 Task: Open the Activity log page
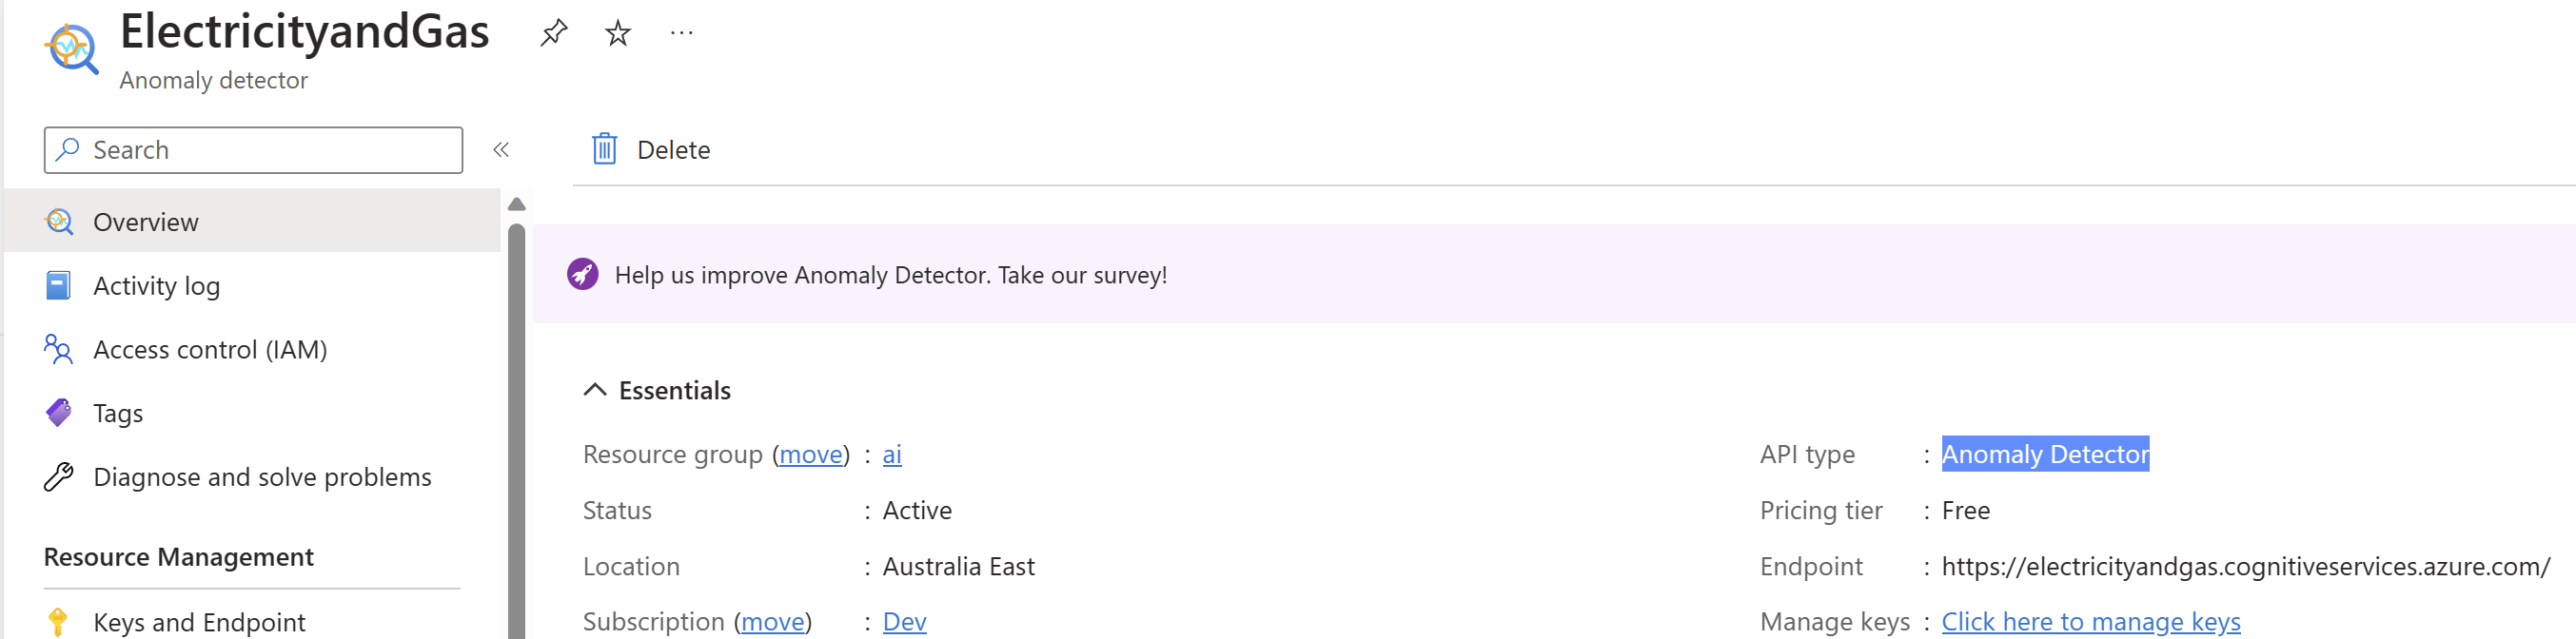point(156,286)
